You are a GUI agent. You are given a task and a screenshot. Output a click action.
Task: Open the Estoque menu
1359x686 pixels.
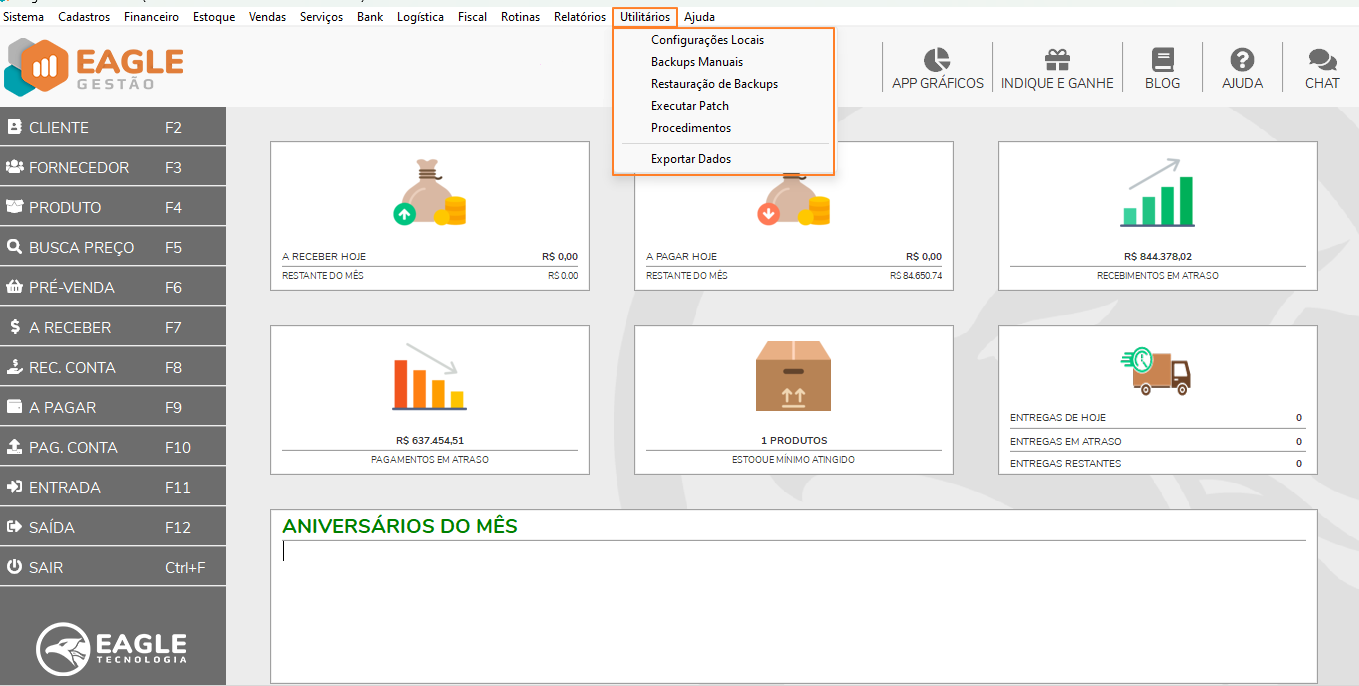(214, 17)
